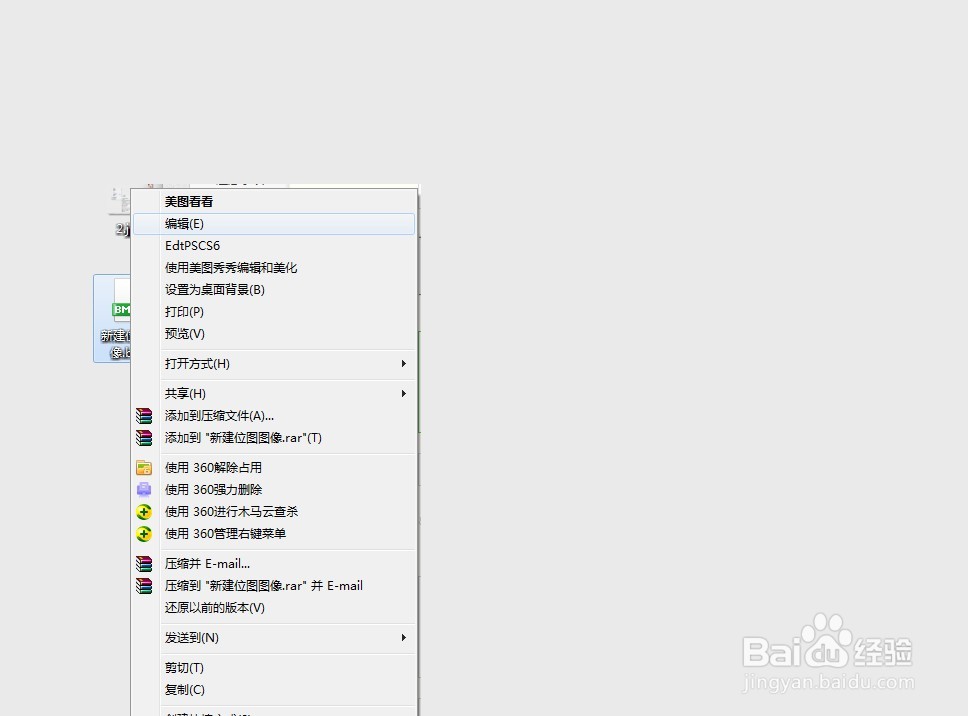
Task: Click 360 plus icon for 管理右键菜单
Action: (x=144, y=534)
